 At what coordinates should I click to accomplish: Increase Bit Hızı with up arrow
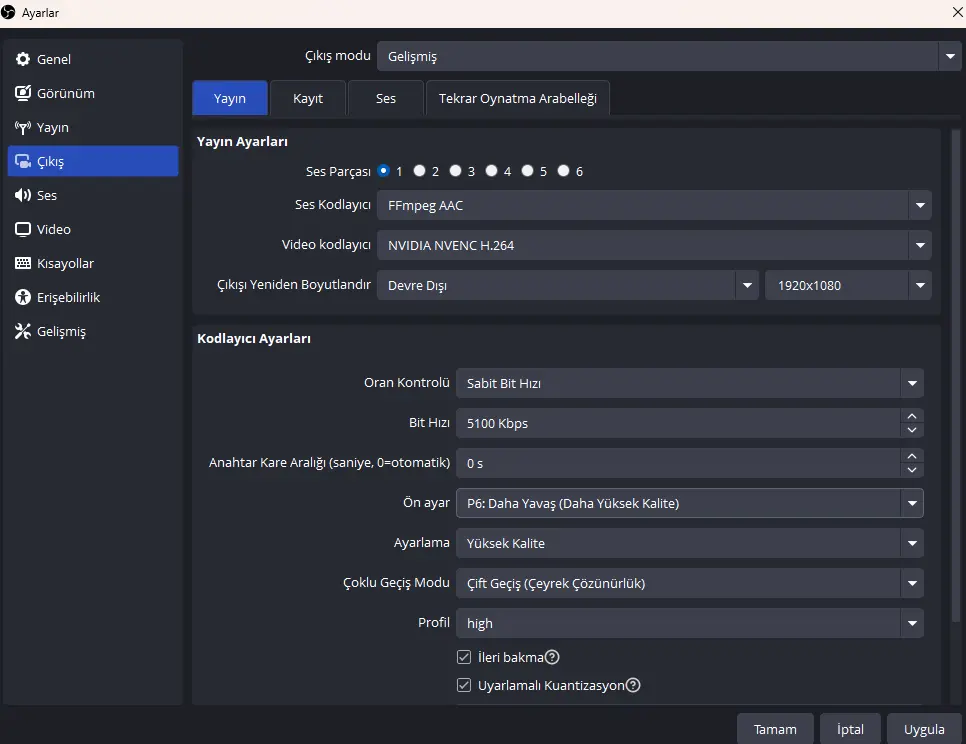[912, 416]
